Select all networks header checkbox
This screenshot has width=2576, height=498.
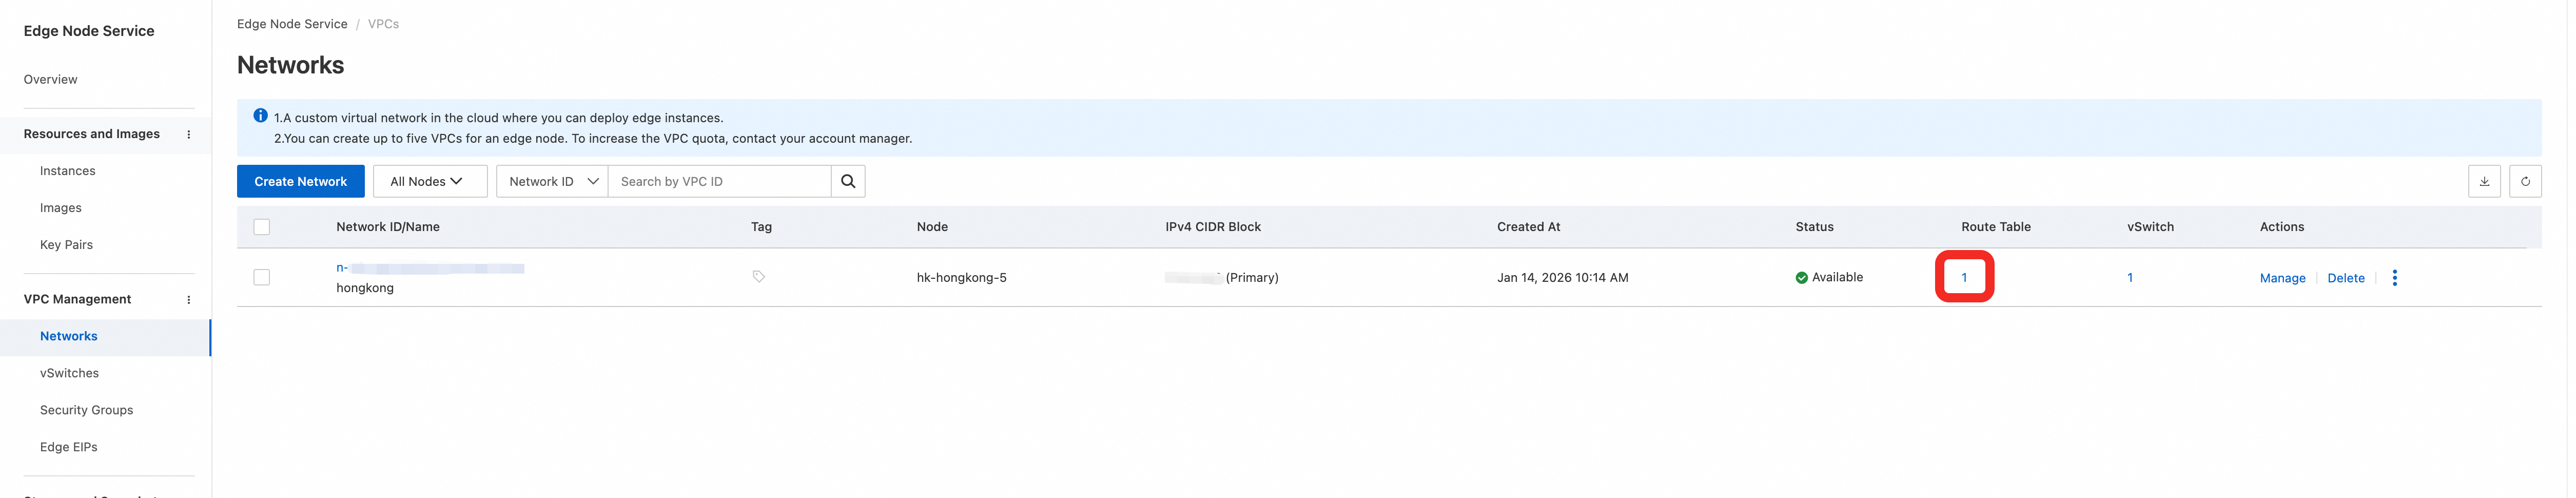tap(262, 227)
